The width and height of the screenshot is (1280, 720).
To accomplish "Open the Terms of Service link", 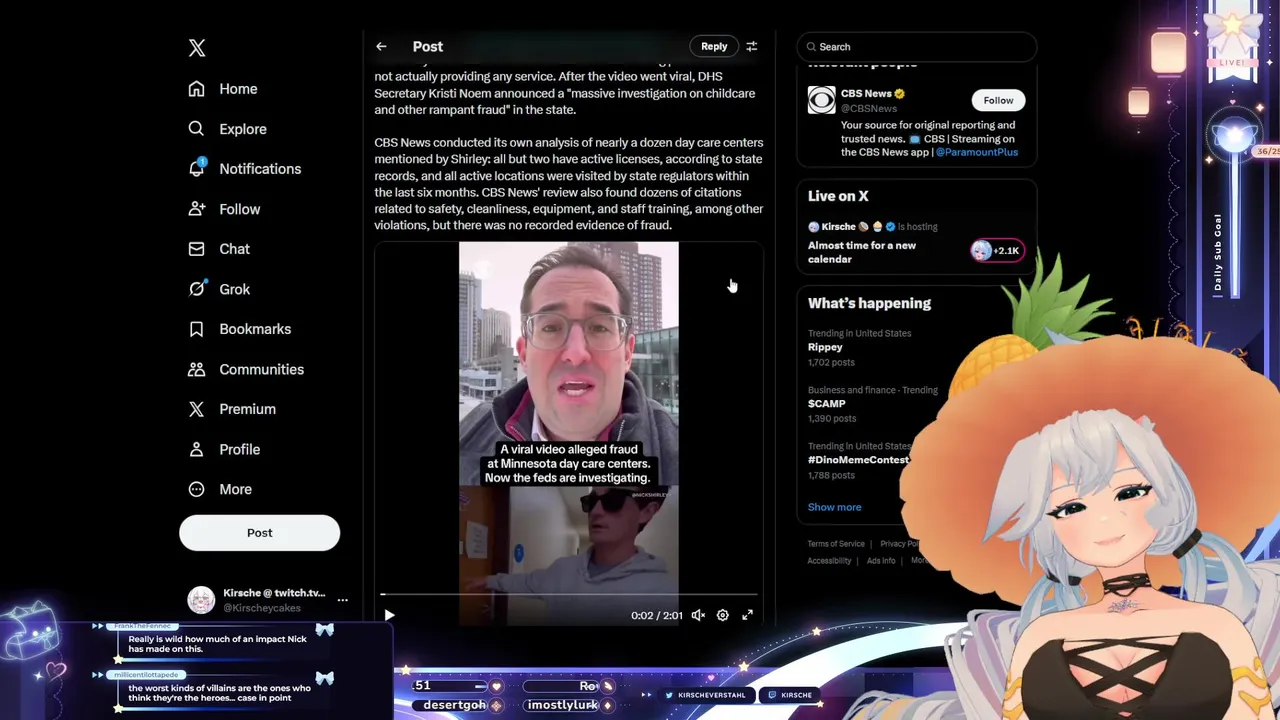I will 836,544.
